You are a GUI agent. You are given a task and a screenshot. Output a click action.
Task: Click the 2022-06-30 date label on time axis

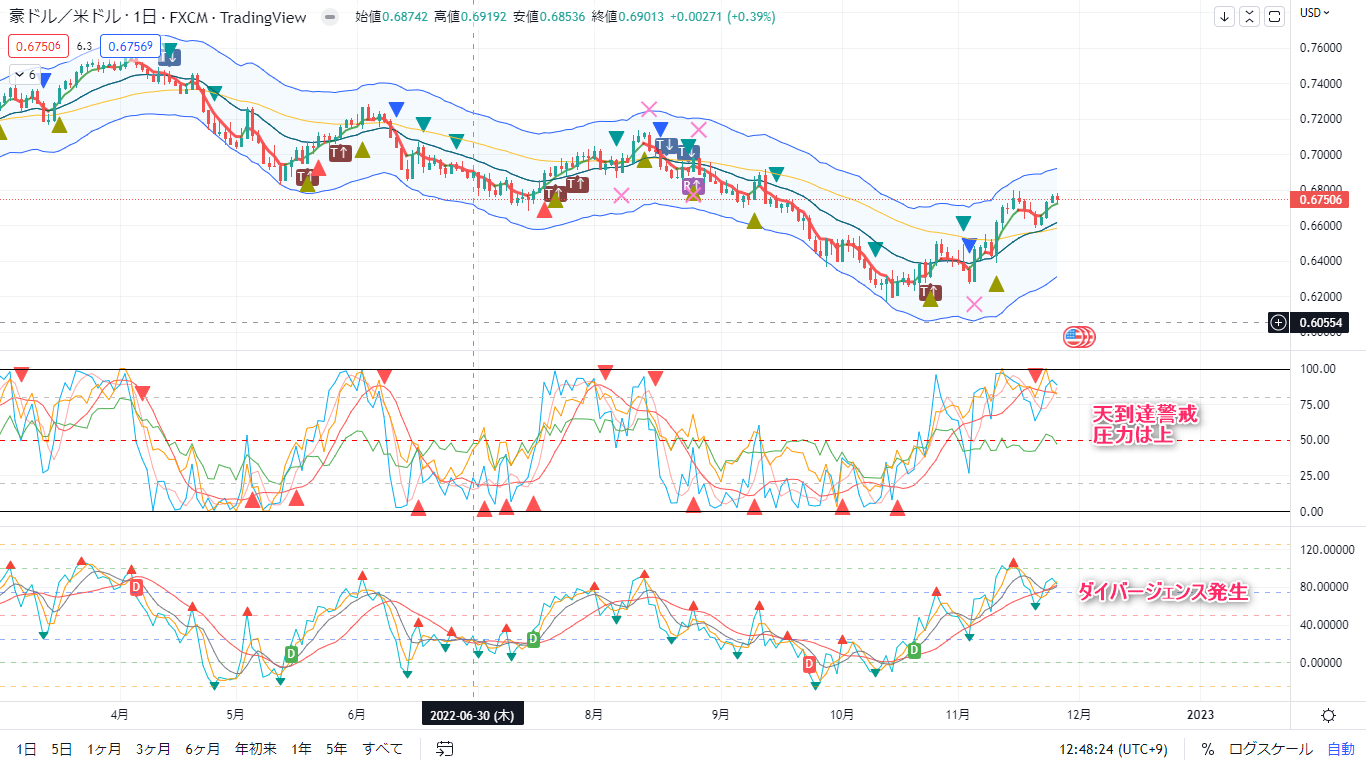(x=472, y=715)
